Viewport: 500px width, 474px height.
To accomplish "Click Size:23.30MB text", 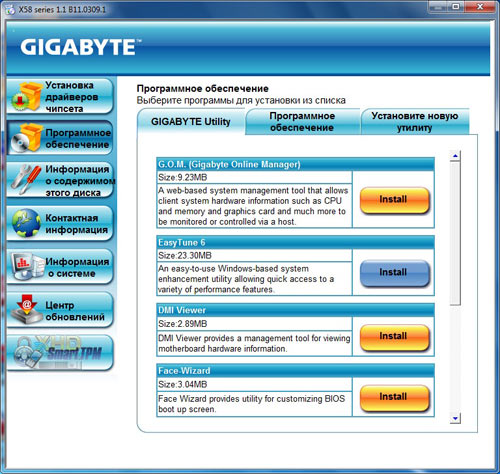I will click(185, 256).
